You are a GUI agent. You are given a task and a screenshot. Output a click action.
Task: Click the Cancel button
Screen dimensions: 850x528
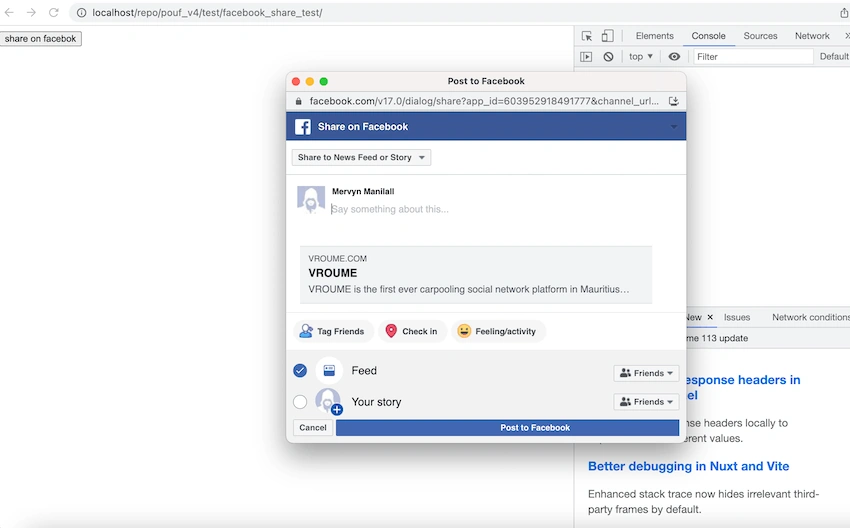[313, 428]
